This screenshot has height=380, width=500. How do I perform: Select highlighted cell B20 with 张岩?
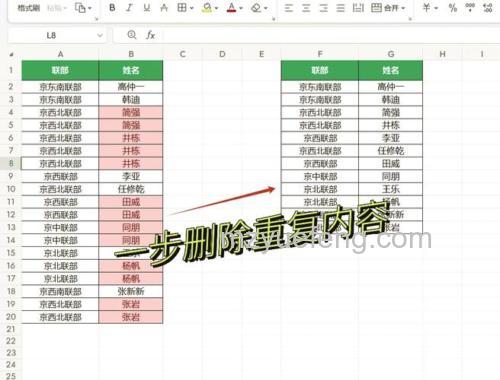click(x=131, y=317)
